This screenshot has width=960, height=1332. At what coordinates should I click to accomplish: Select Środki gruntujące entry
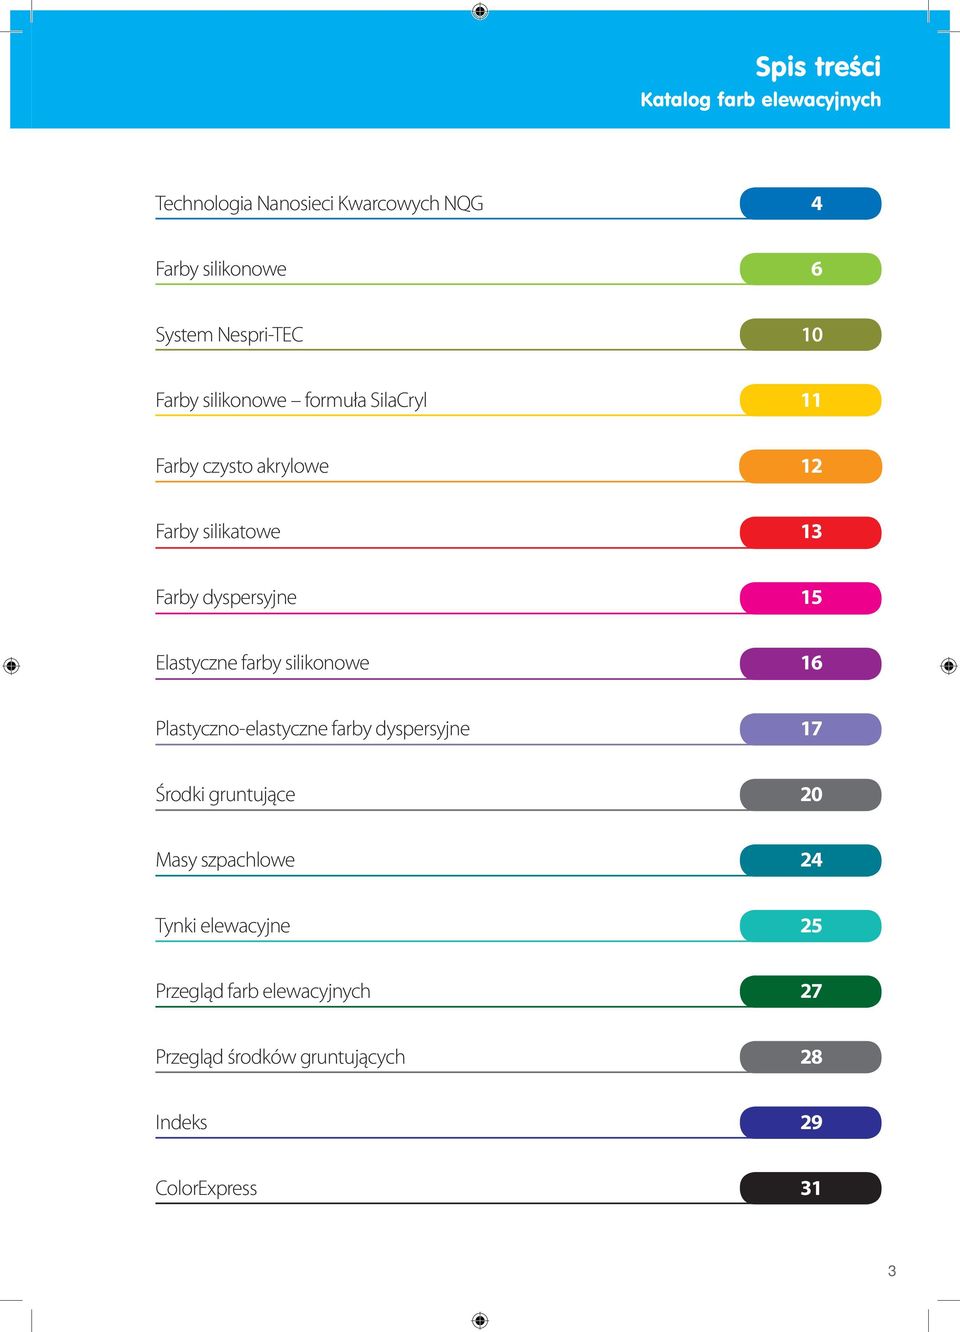tap(225, 795)
